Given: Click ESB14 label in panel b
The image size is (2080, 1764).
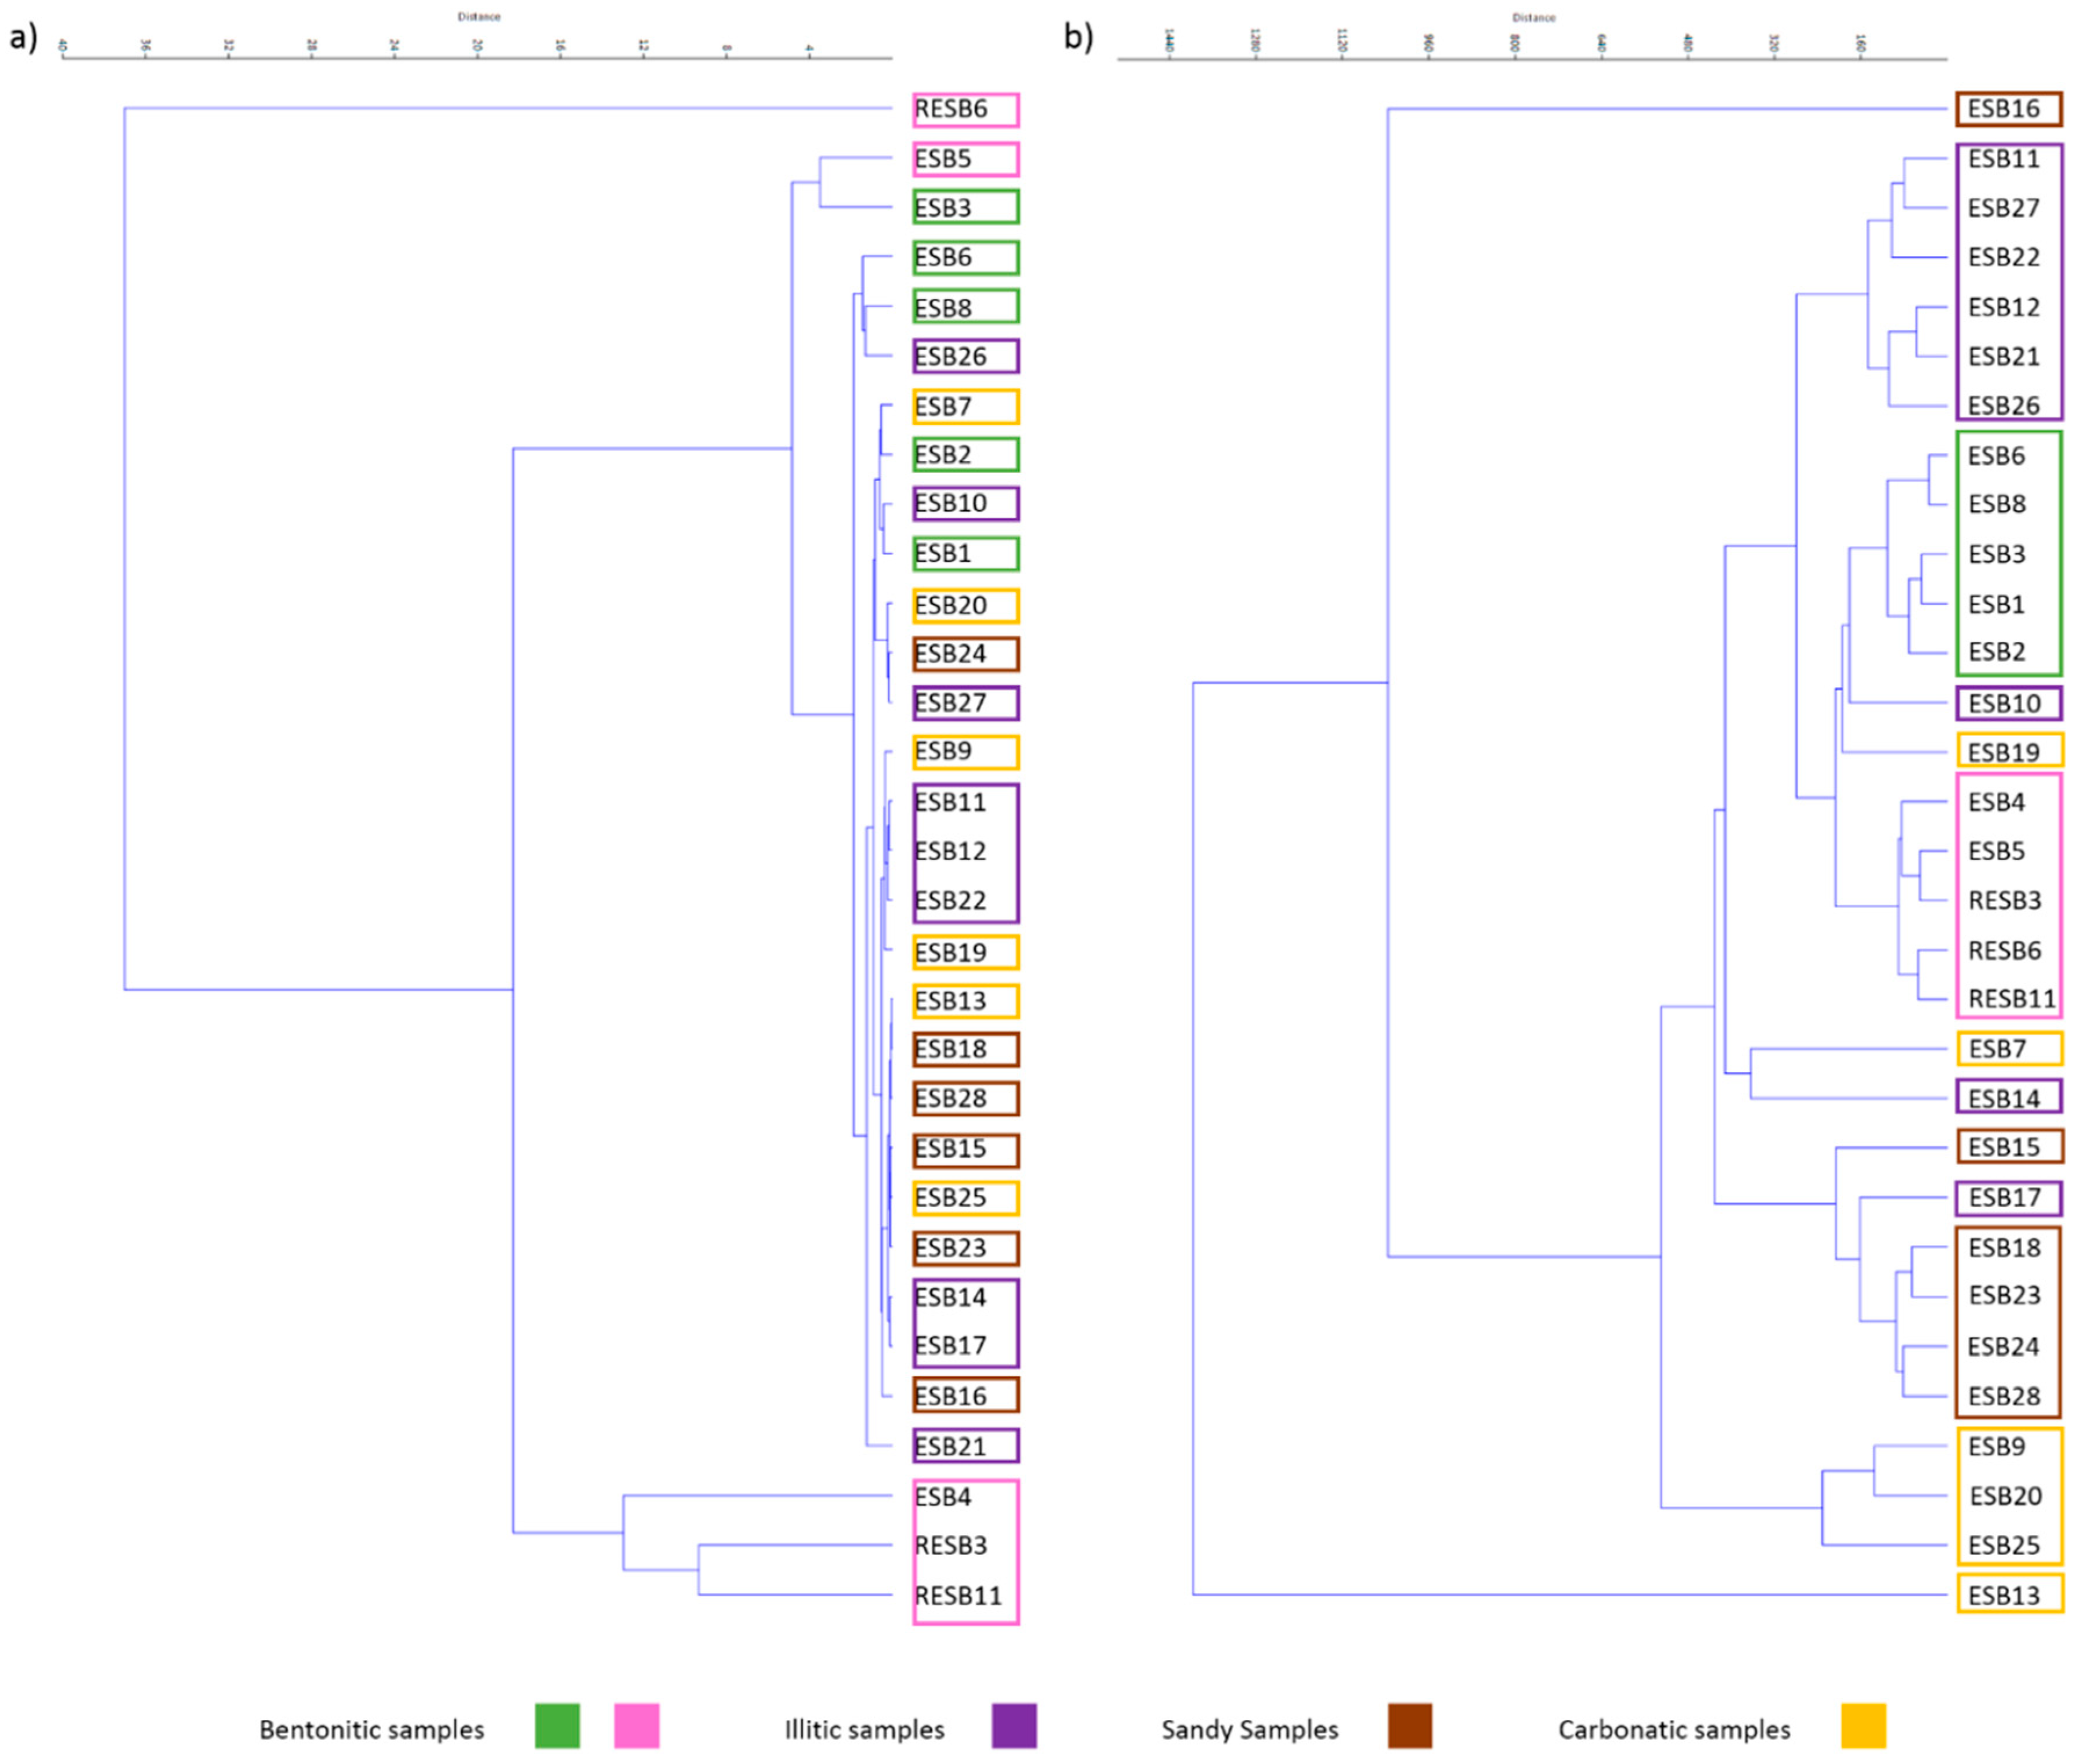Looking at the screenshot, I should (x=2004, y=1099).
